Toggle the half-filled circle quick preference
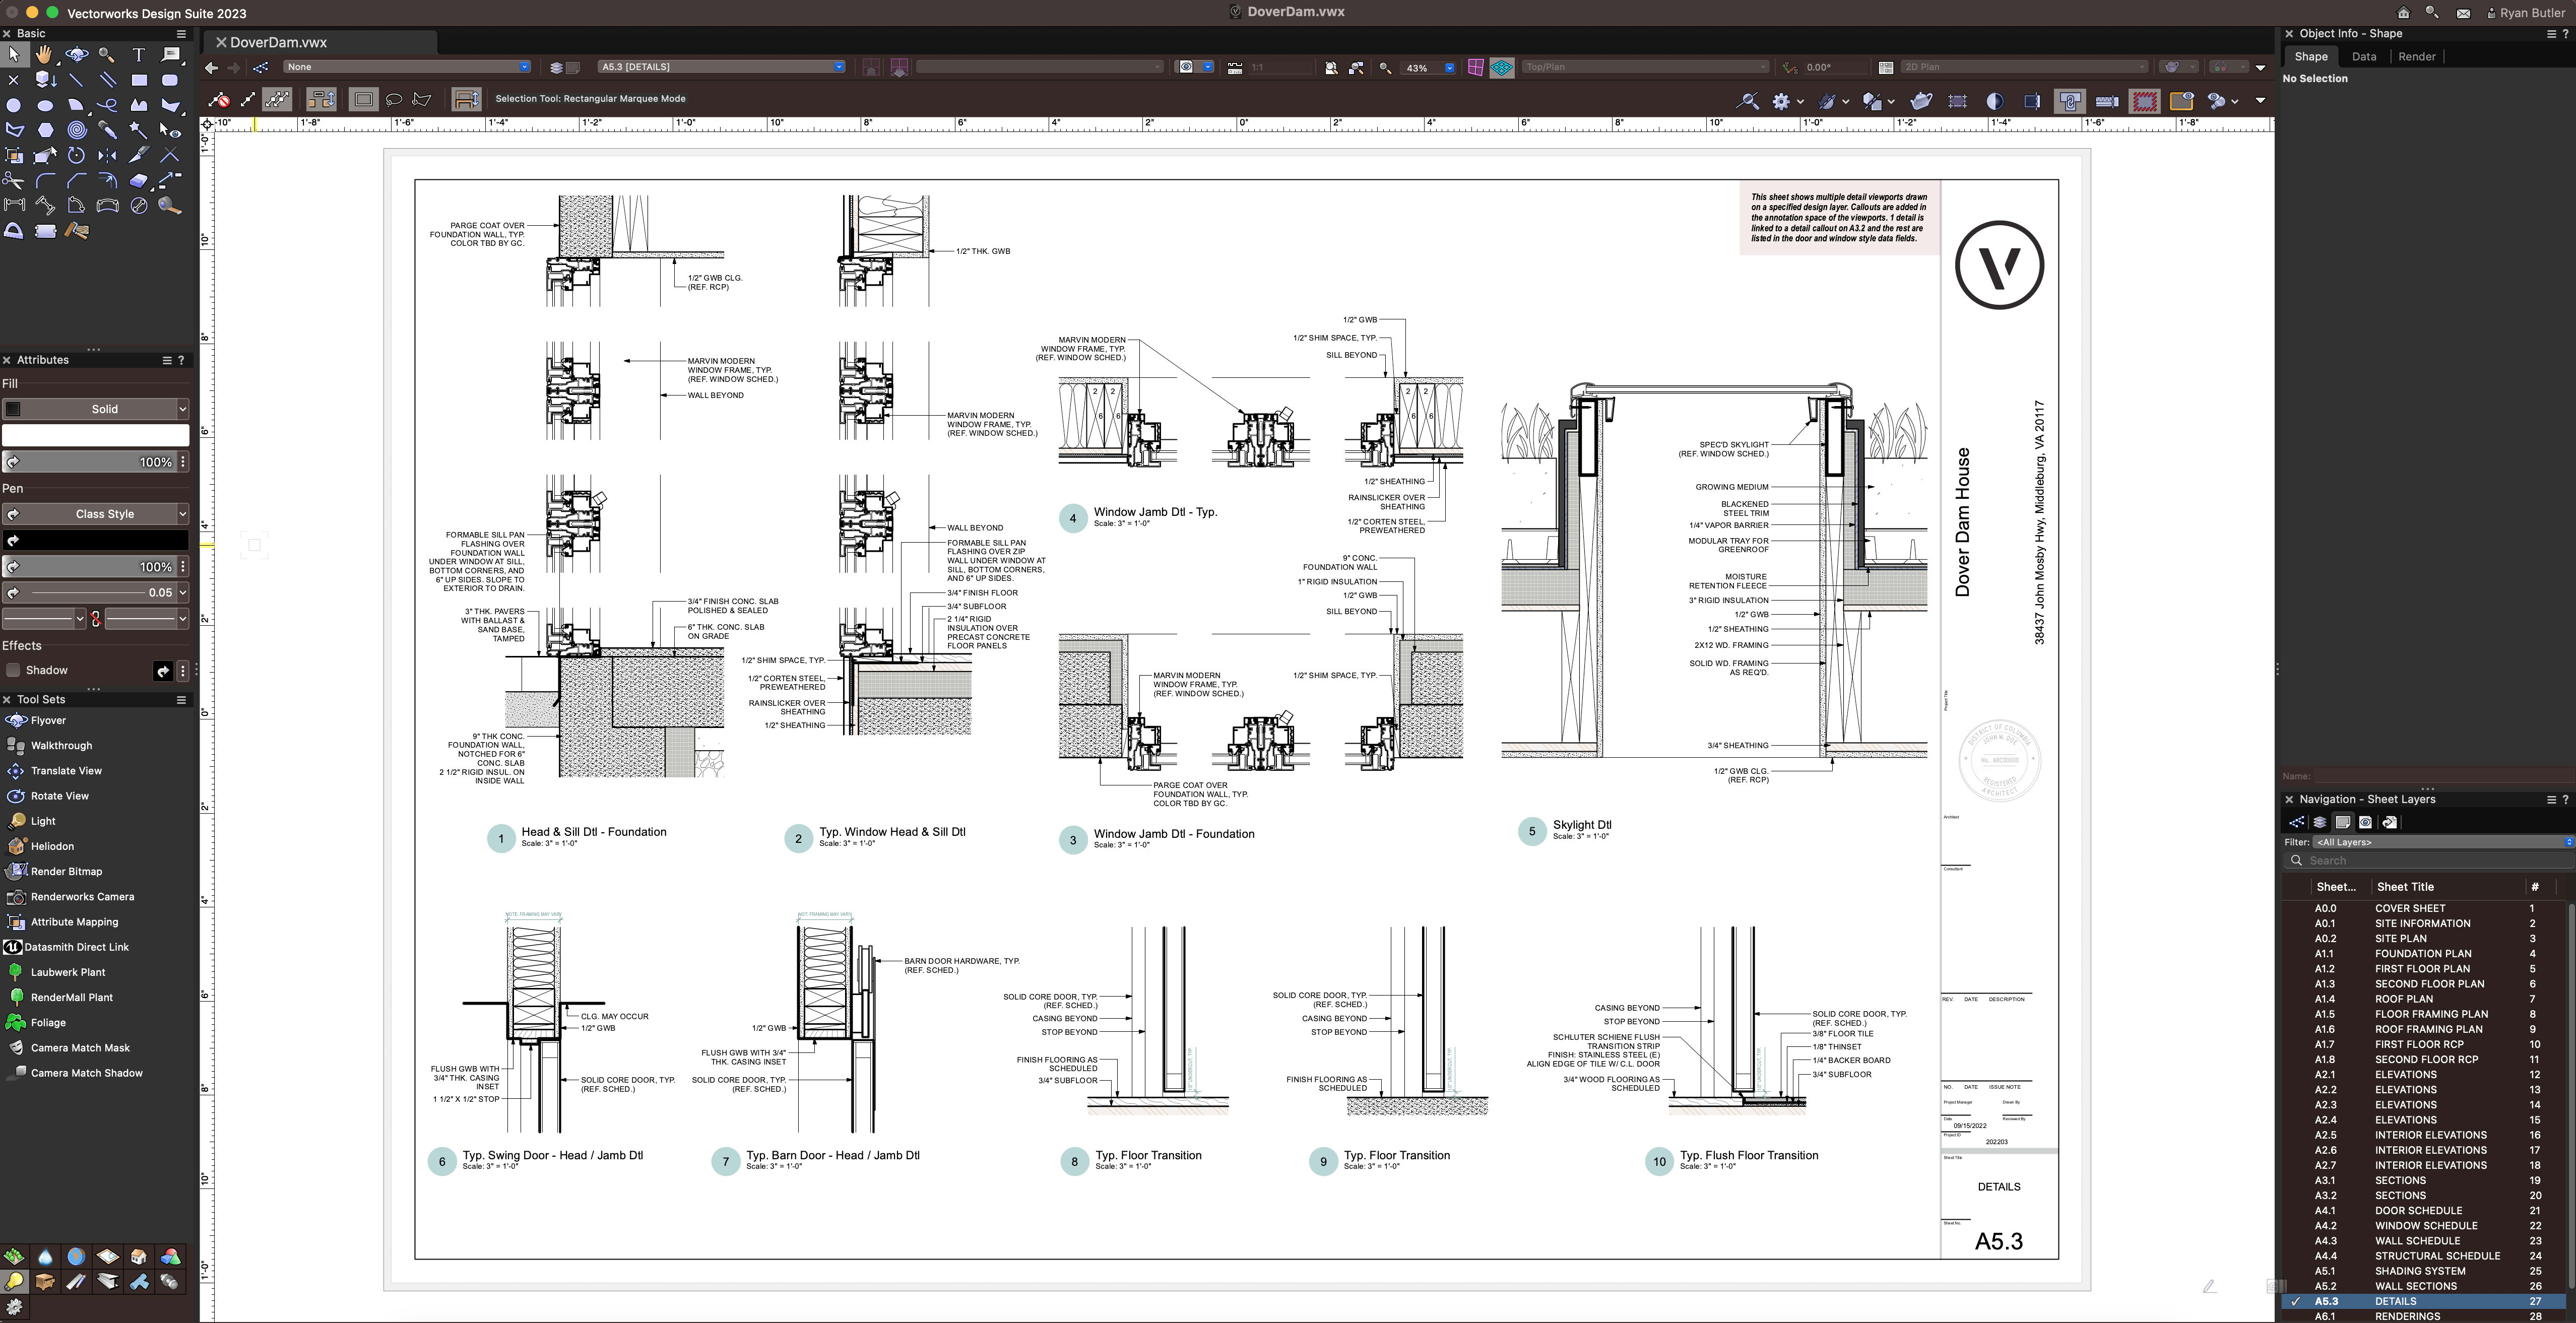 [x=1994, y=101]
